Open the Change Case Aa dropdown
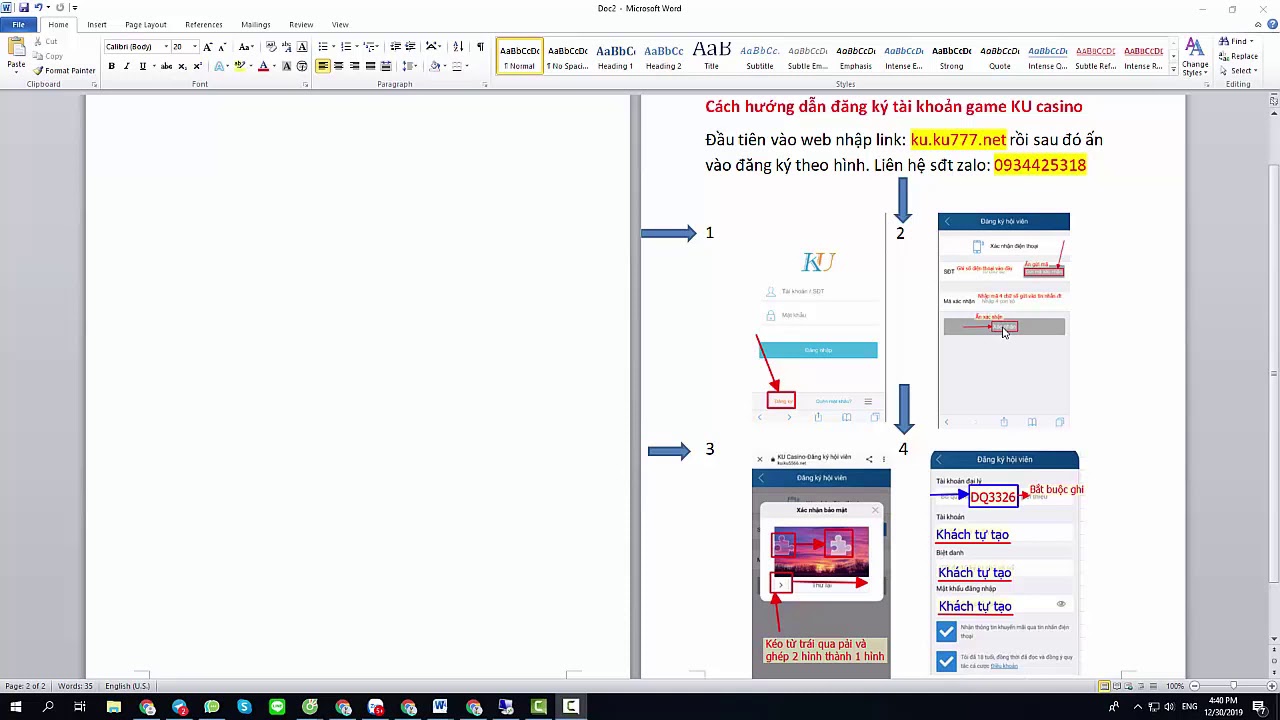Screen dimensions: 1280x720 tap(246, 47)
